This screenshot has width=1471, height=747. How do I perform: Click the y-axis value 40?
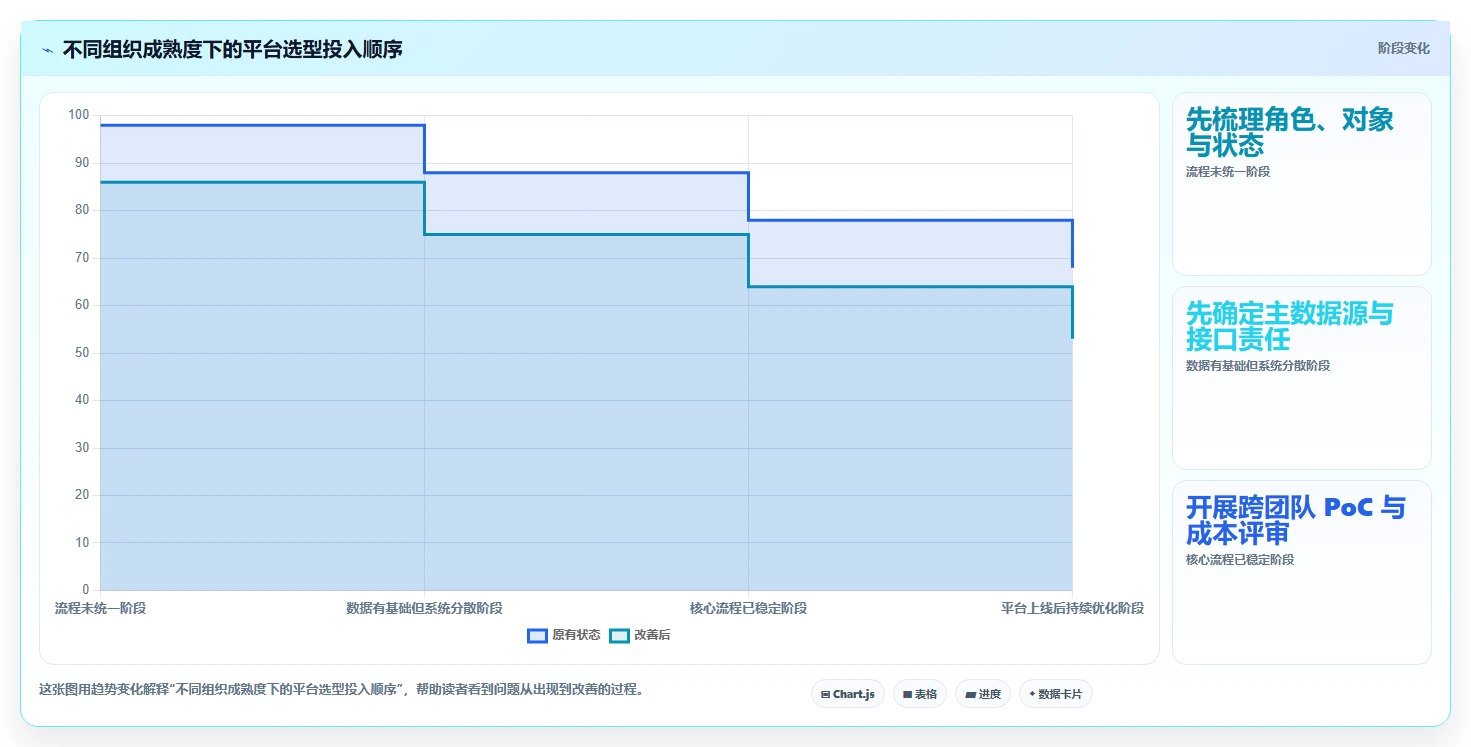point(82,400)
